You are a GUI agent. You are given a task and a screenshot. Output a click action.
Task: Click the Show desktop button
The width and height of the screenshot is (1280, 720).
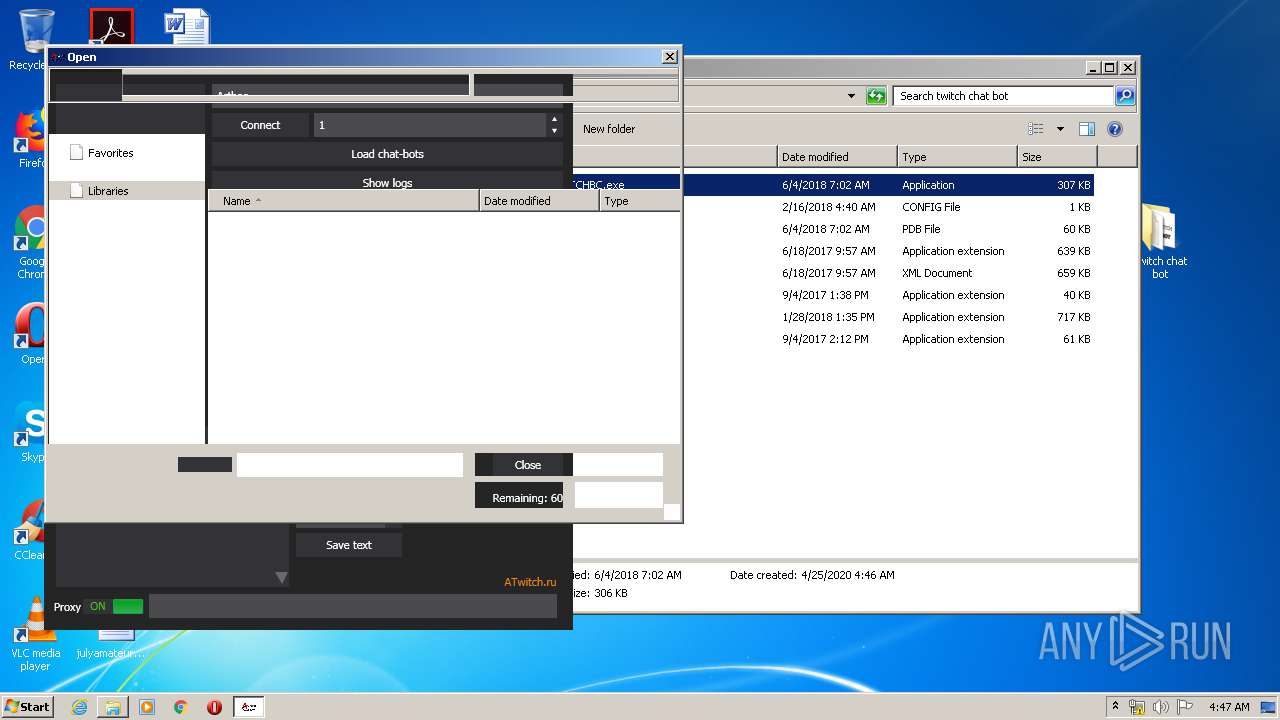click(1269, 707)
